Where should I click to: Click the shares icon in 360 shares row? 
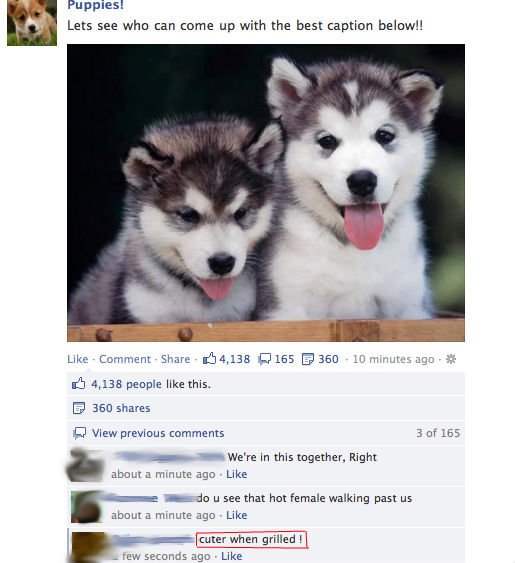tap(79, 408)
